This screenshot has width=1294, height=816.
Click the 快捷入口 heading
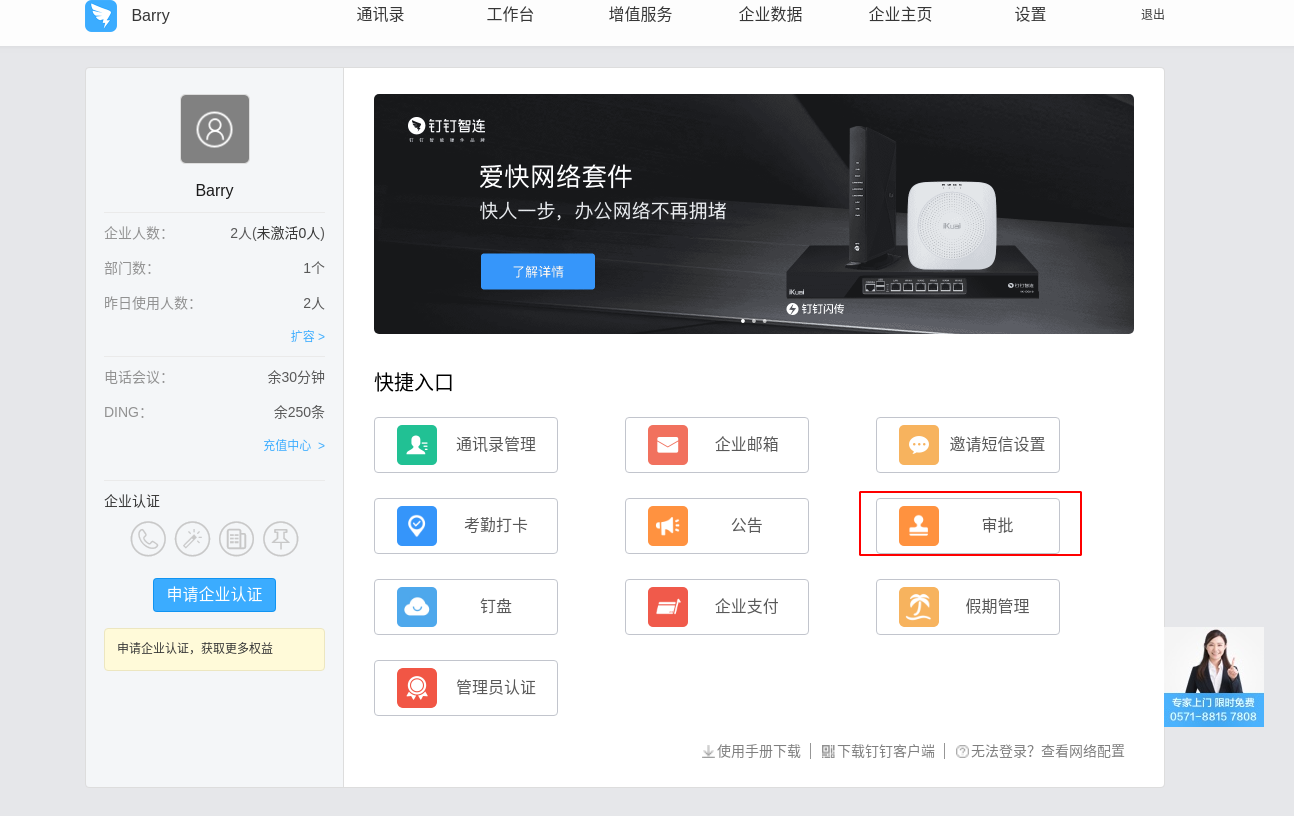pyautogui.click(x=415, y=382)
